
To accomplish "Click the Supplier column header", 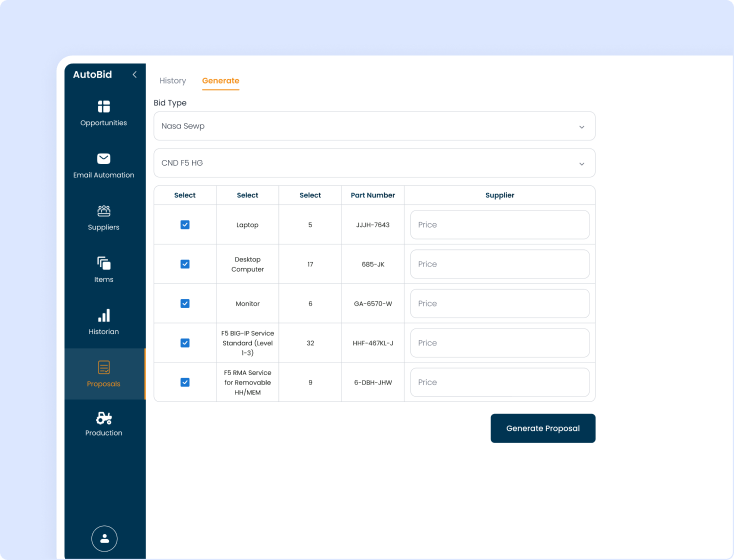I will [x=500, y=195].
